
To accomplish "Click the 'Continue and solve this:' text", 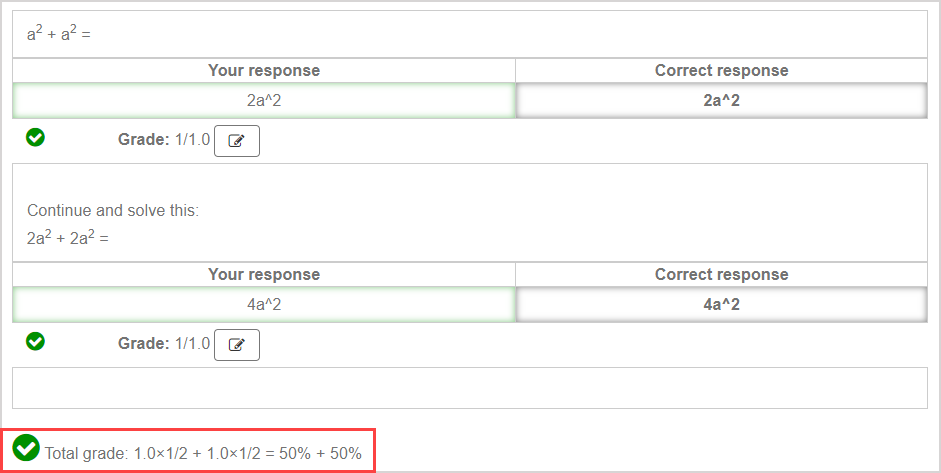I will tap(113, 211).
